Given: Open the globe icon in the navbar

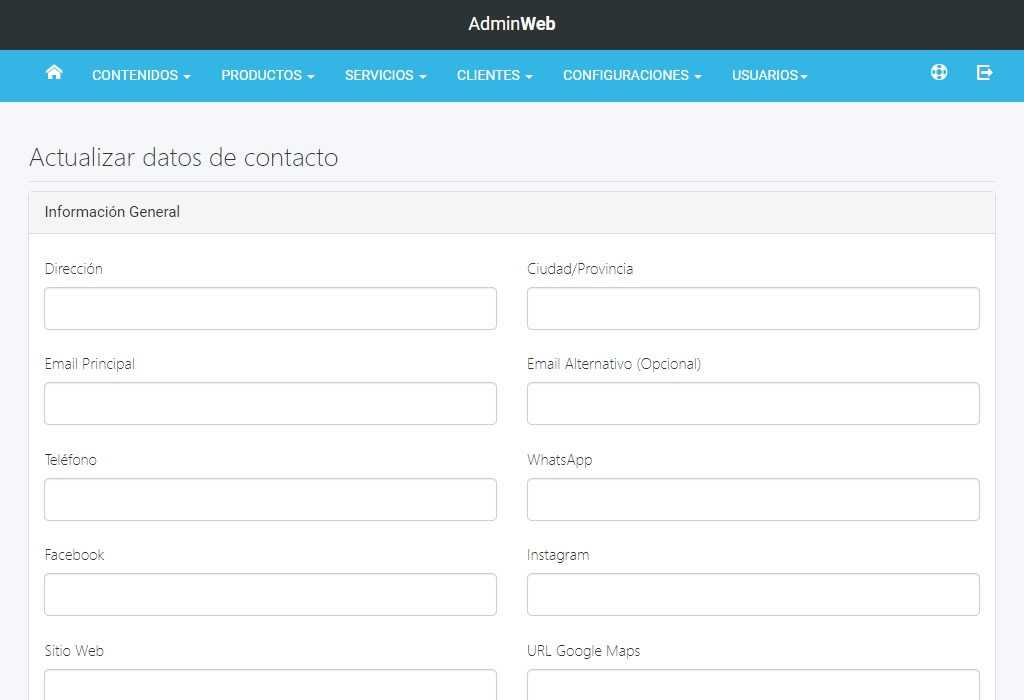Looking at the screenshot, I should (x=939, y=72).
